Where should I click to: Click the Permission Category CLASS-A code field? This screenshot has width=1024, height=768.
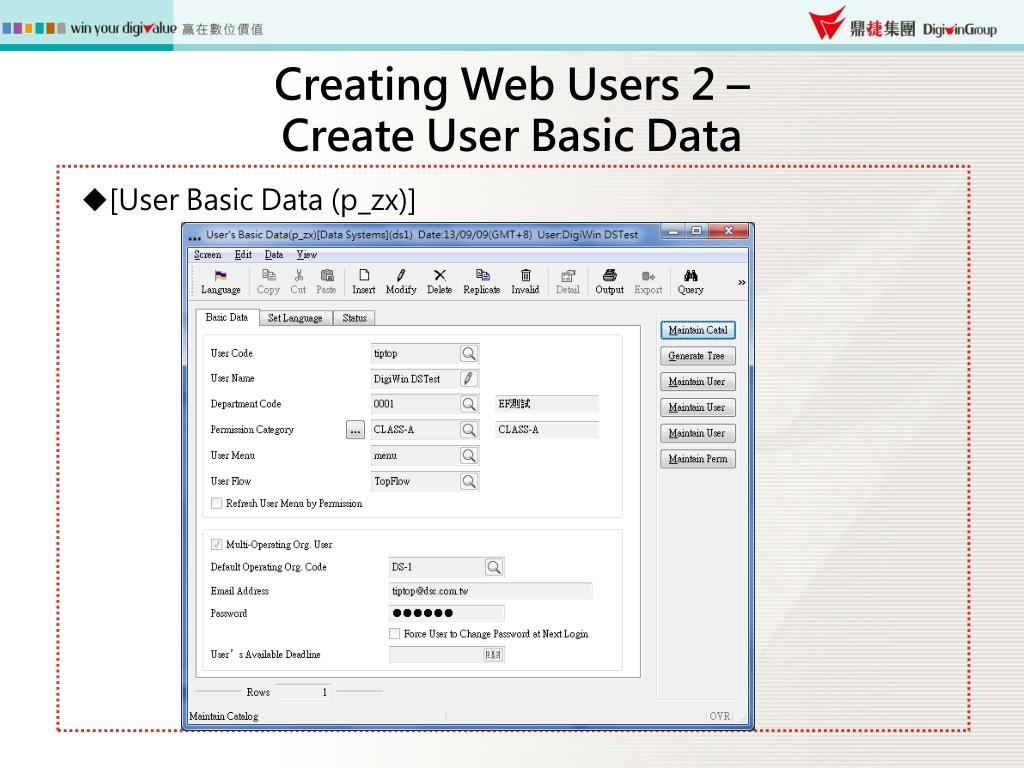415,430
